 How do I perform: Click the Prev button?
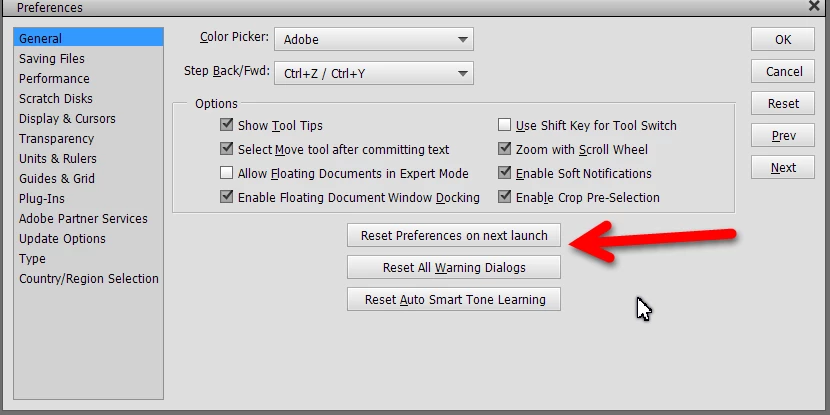(782, 136)
